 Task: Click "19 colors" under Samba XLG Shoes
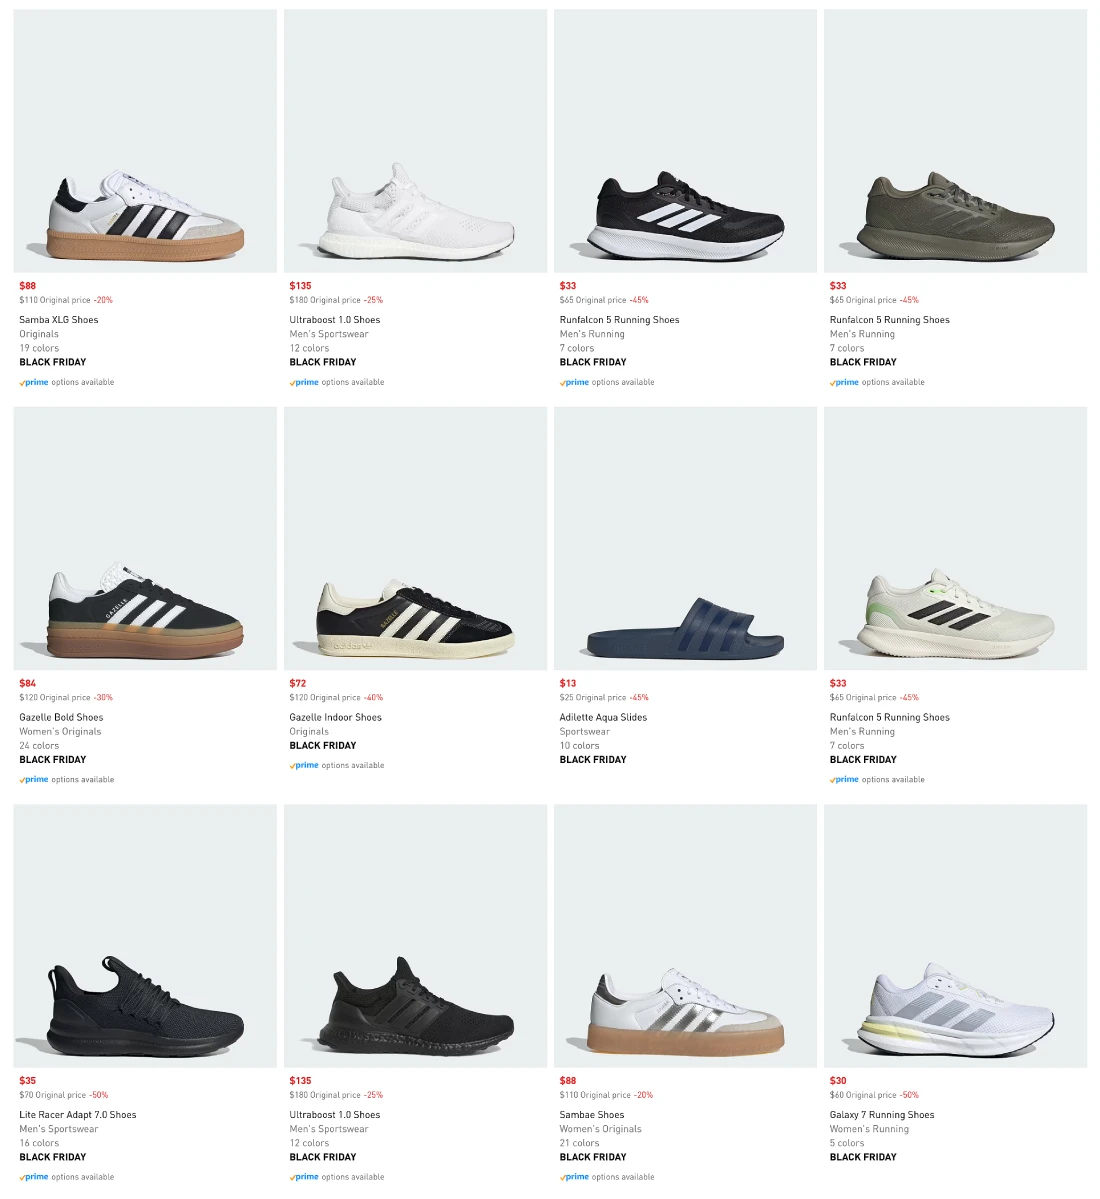tap(39, 348)
